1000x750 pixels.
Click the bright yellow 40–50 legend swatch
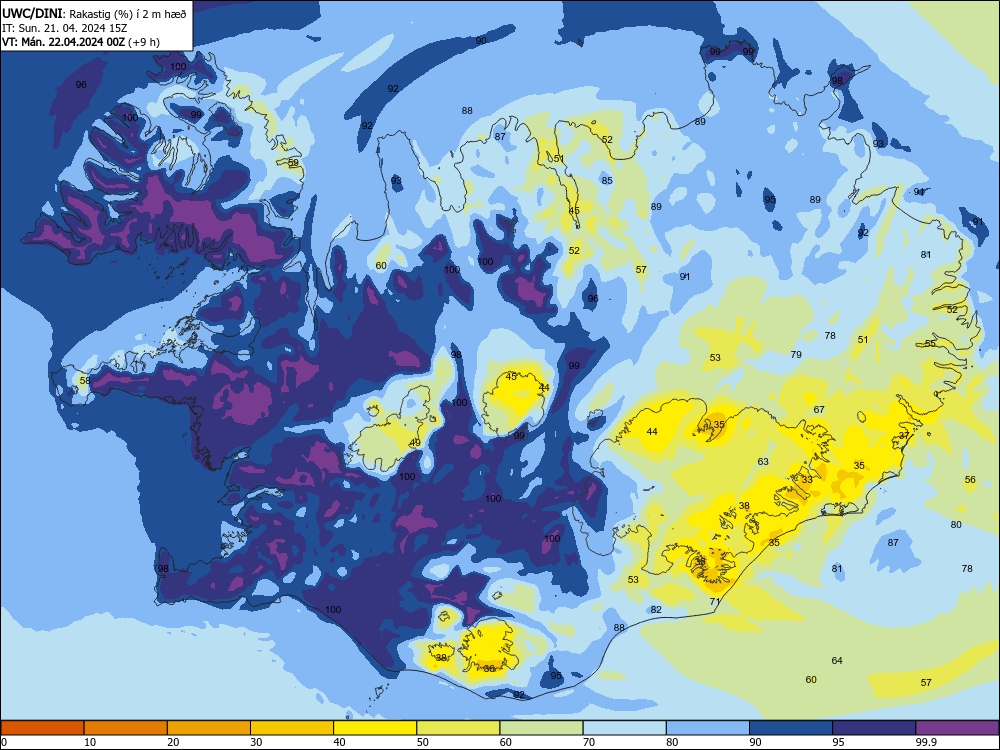375,728
